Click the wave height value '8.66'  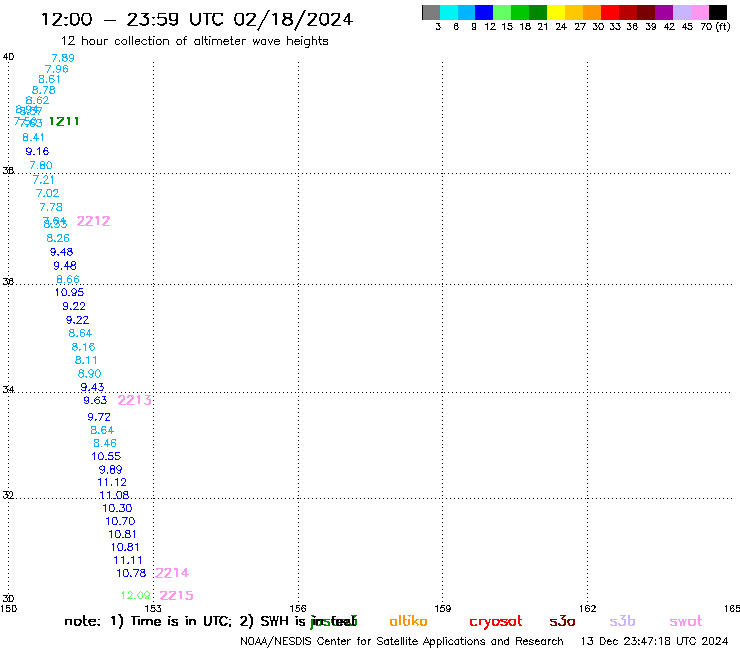(67, 279)
